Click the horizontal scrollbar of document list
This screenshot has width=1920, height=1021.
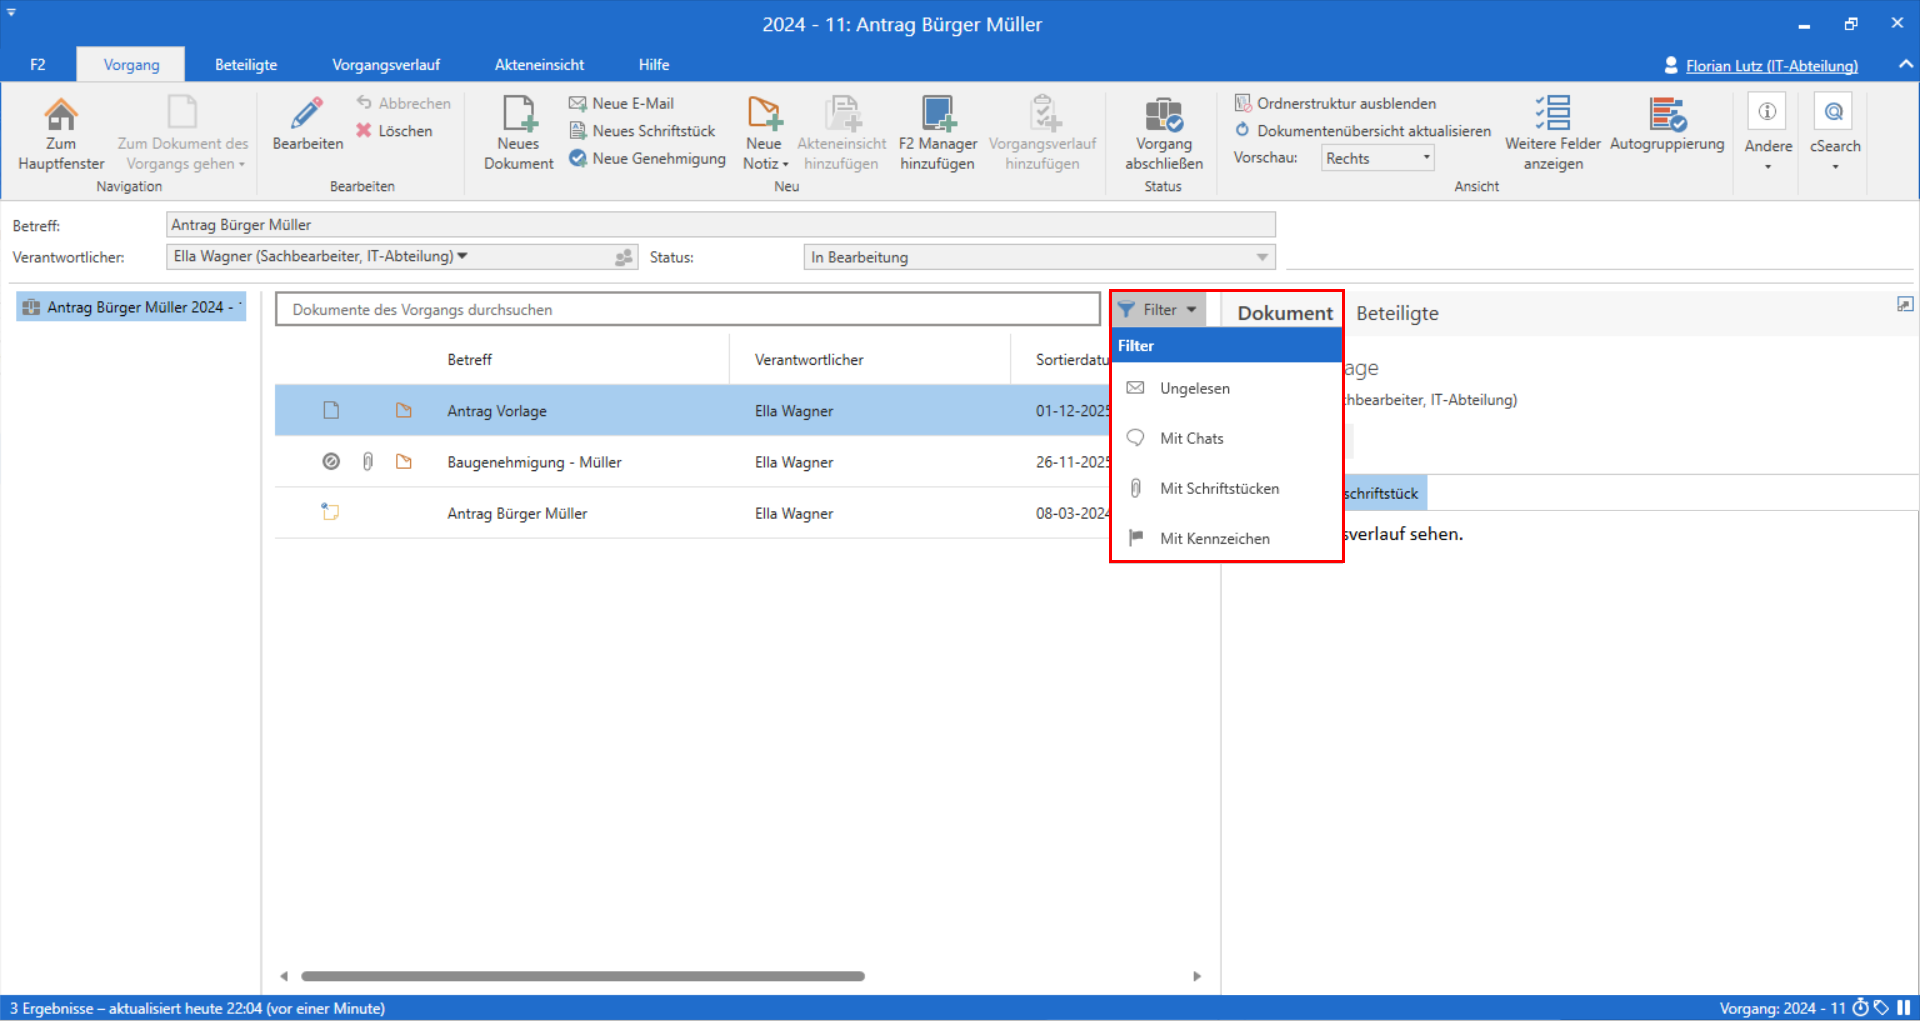582,976
